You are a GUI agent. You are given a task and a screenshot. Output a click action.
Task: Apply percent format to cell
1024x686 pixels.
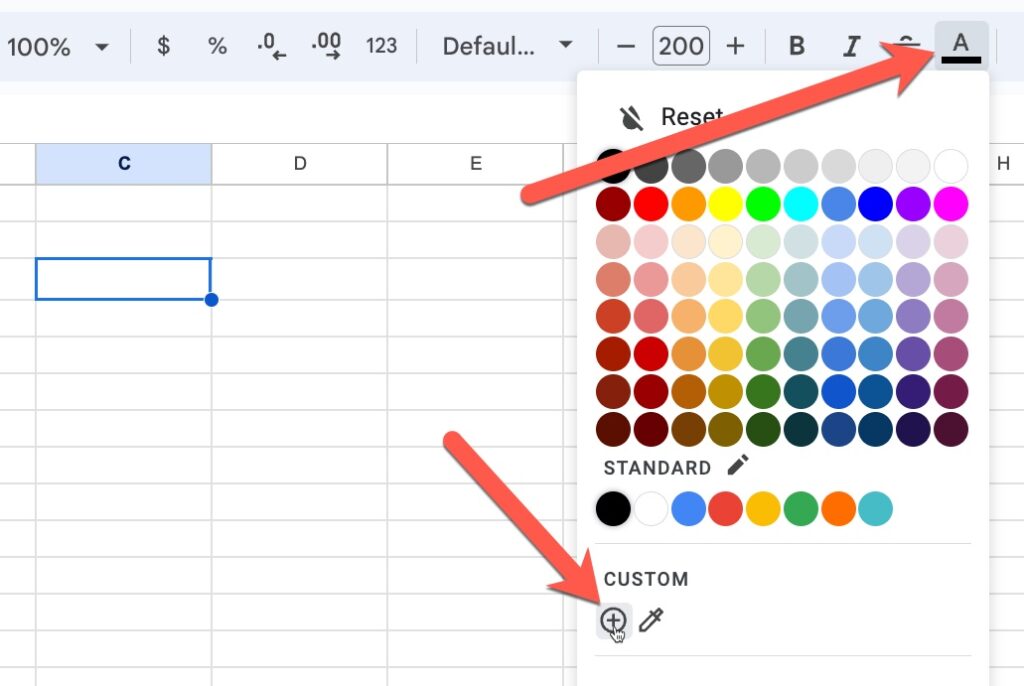(x=217, y=46)
